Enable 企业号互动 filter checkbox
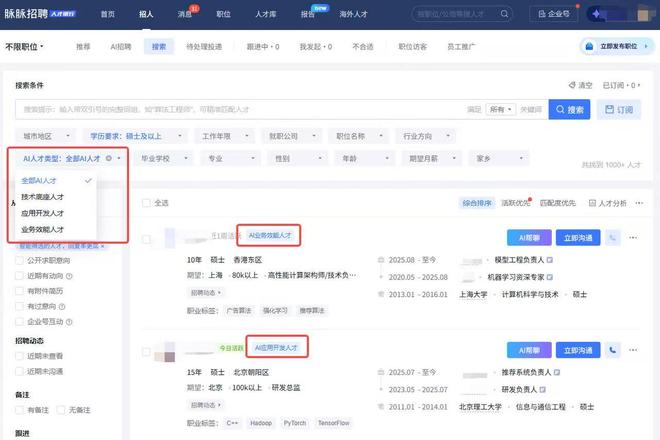Image resolution: width=660 pixels, height=440 pixels. click(19, 322)
